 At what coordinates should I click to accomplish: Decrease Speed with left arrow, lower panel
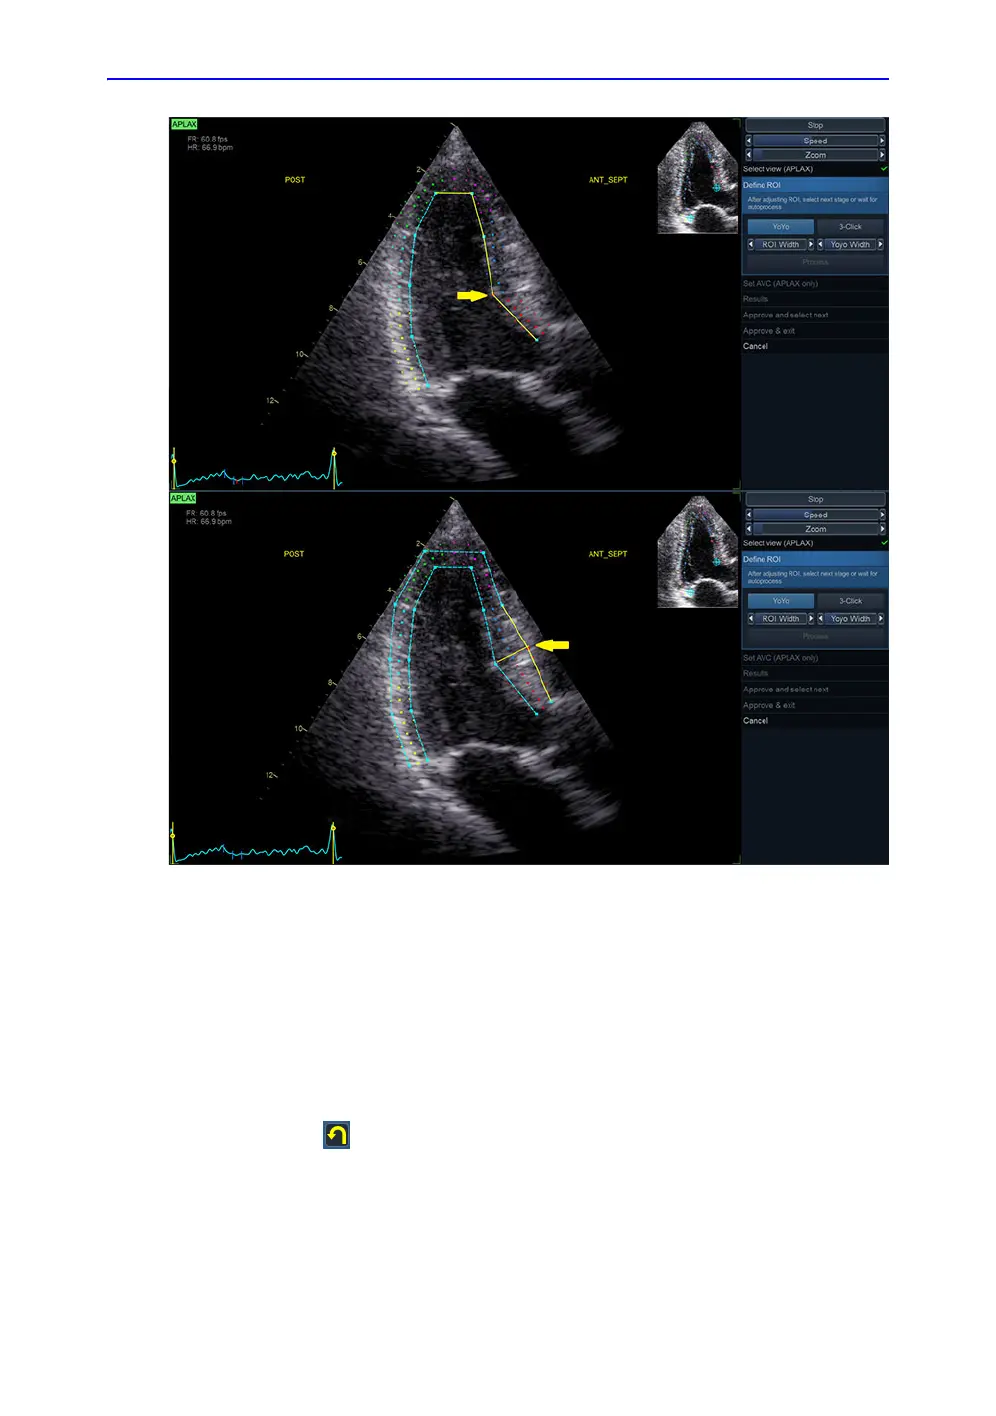pyautogui.click(x=749, y=515)
